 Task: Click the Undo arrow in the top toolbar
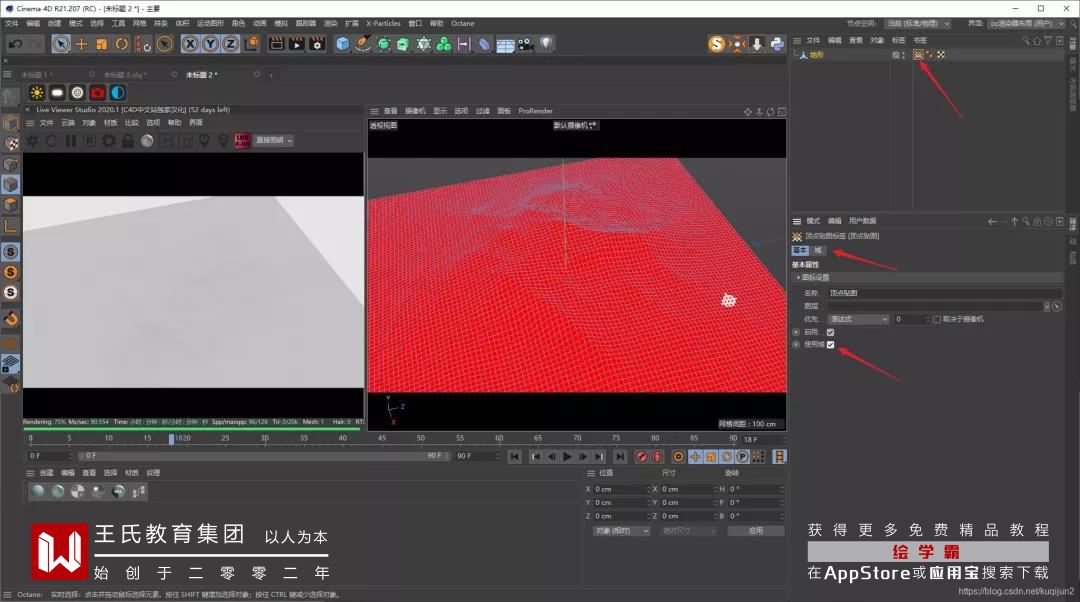pyautogui.click(x=15, y=44)
